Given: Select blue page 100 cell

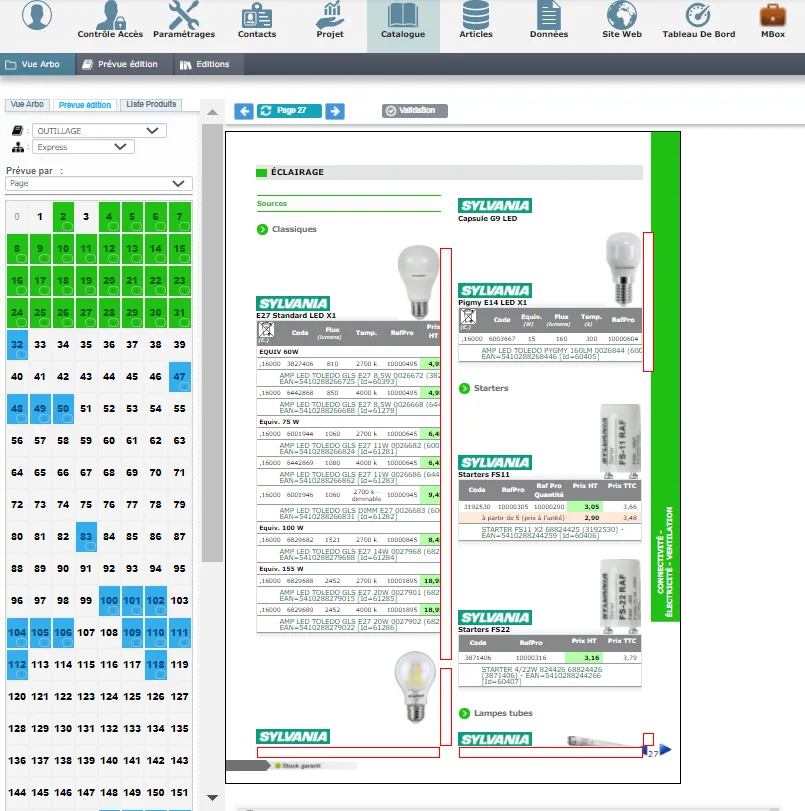Looking at the screenshot, I should [x=109, y=600].
